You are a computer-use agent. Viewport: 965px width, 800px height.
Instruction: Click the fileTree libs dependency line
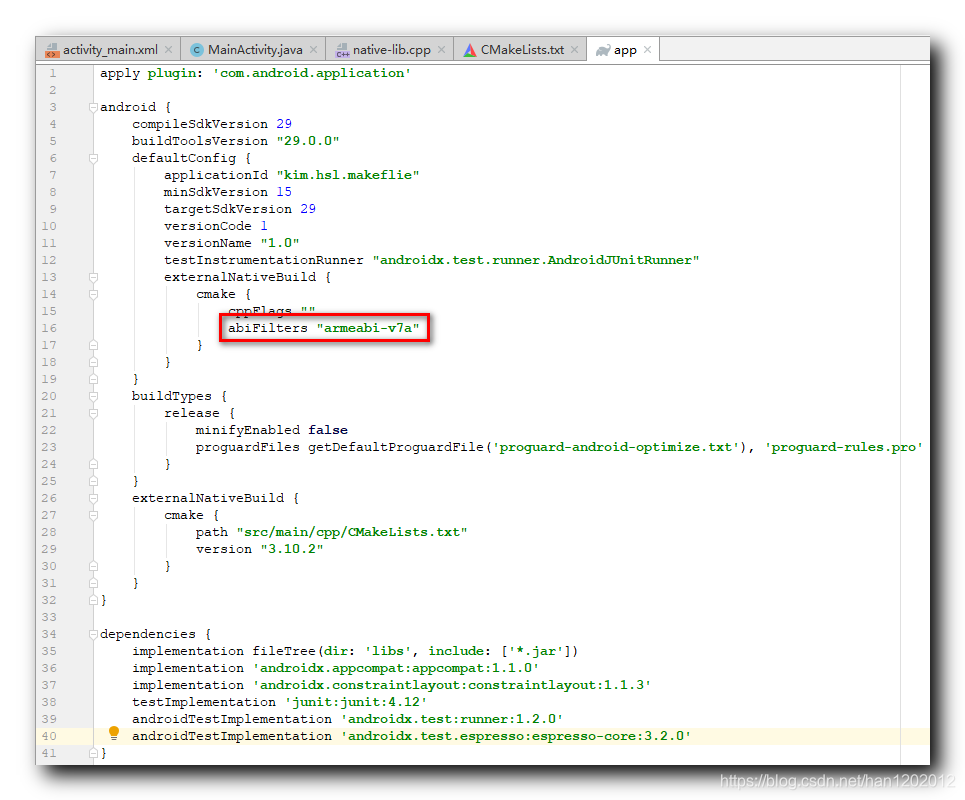(355, 651)
